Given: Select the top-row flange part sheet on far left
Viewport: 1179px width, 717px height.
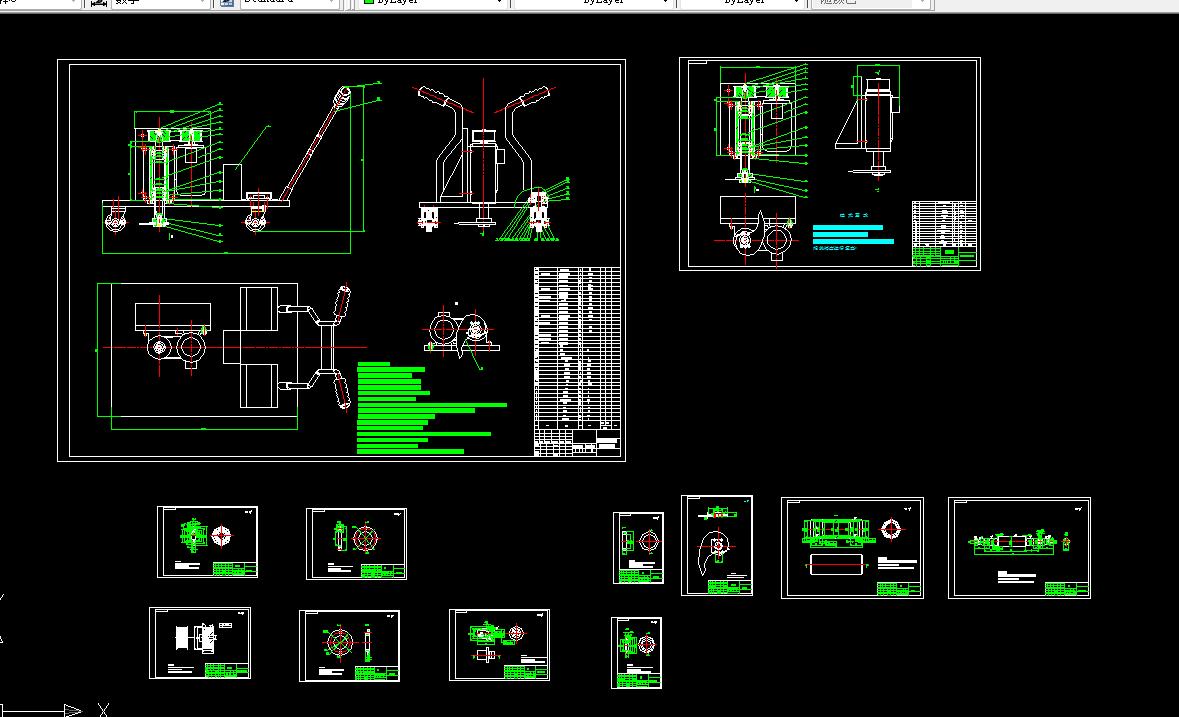Looking at the screenshot, I should pos(208,542).
